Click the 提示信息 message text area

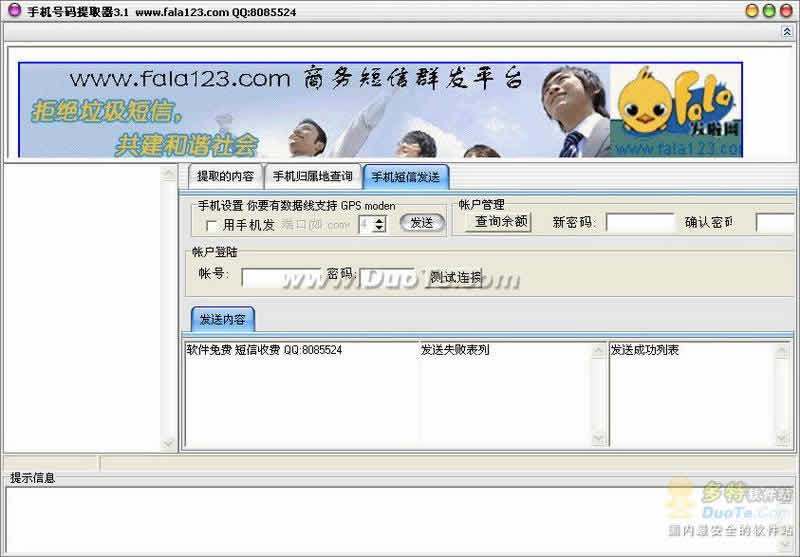pyautogui.click(x=398, y=519)
